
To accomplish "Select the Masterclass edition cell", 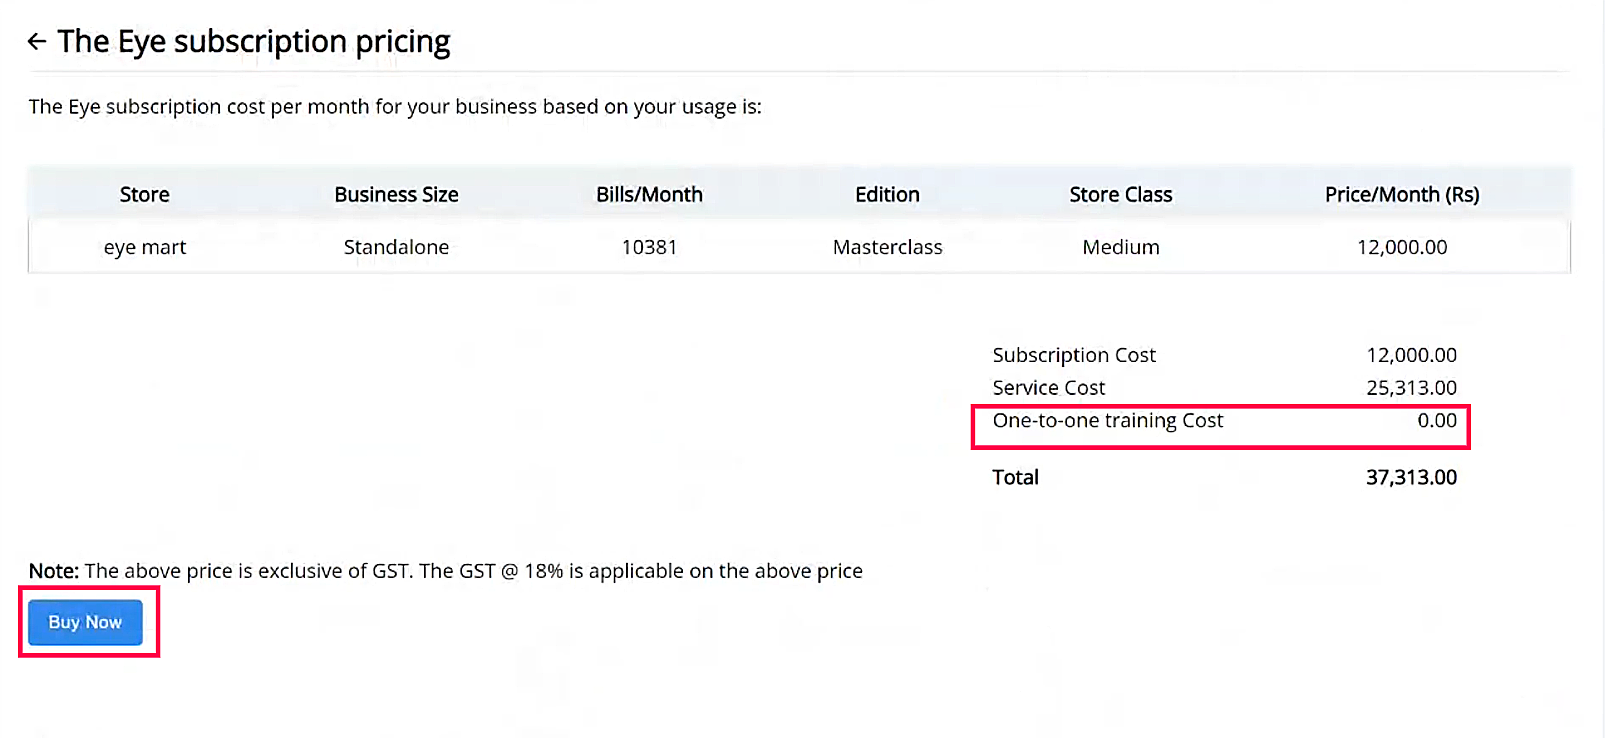I will 887,247.
